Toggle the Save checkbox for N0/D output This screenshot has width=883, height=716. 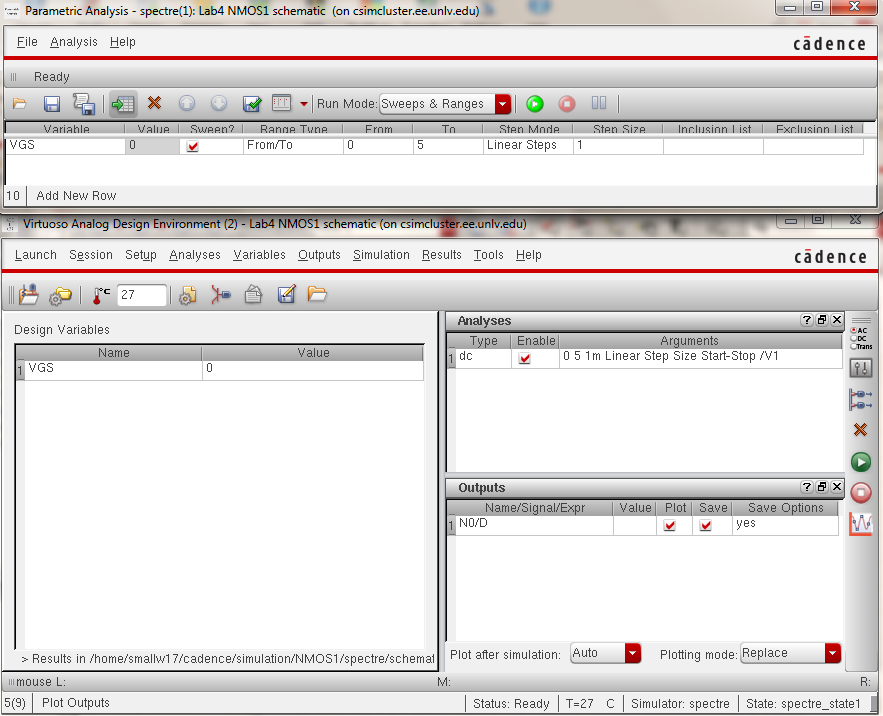tap(706, 525)
